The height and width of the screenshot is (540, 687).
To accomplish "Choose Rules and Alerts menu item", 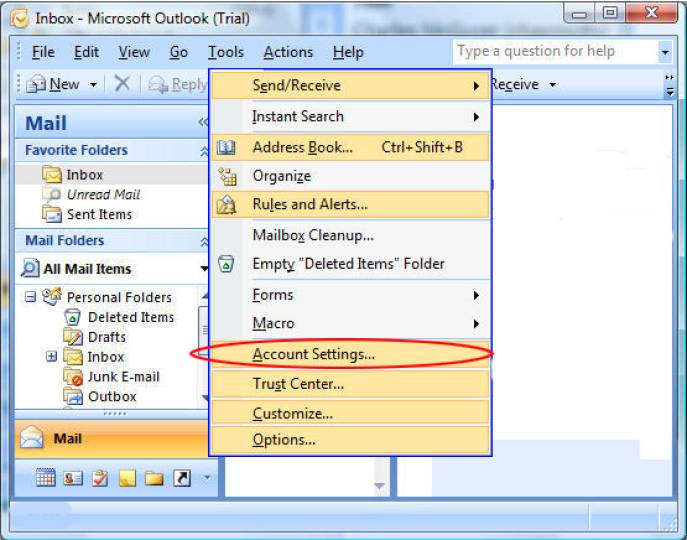I will (x=350, y=205).
